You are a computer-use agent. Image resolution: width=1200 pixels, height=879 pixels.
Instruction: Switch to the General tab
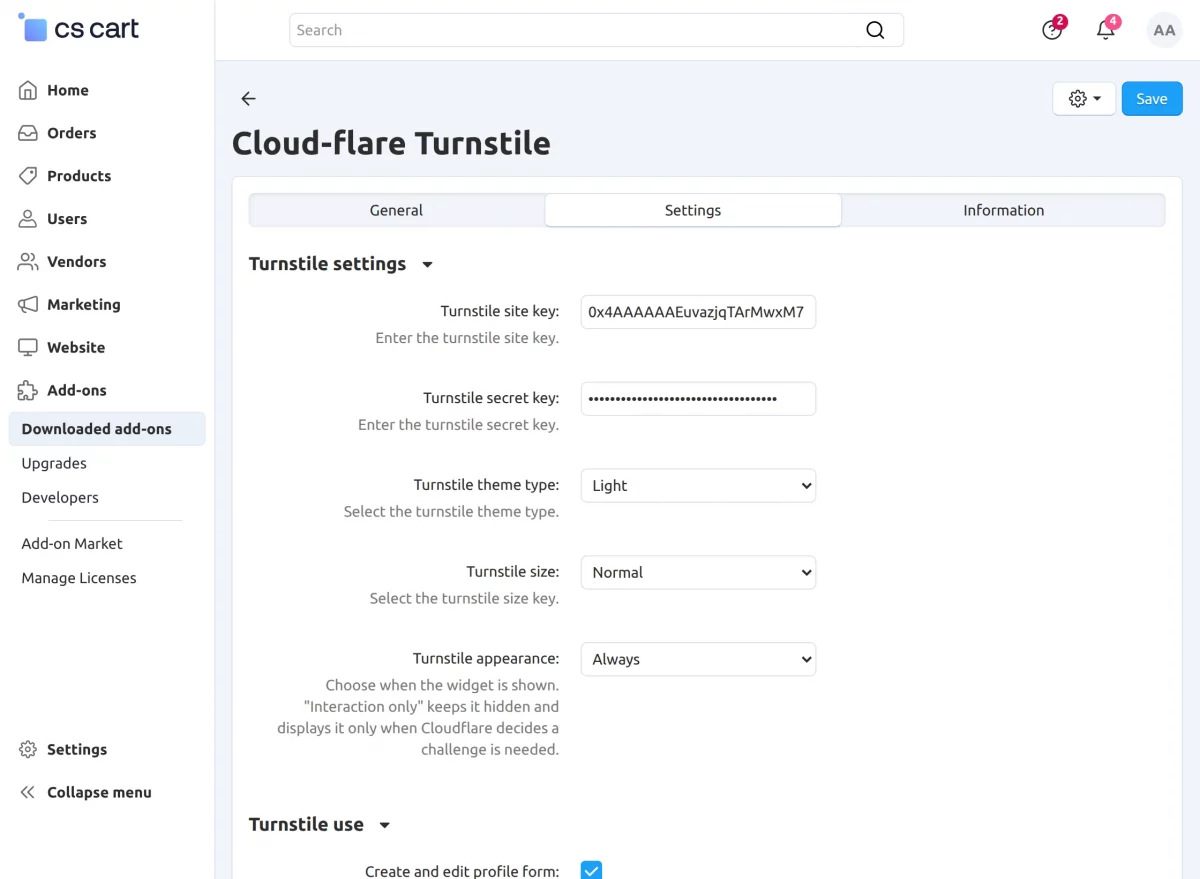click(396, 210)
